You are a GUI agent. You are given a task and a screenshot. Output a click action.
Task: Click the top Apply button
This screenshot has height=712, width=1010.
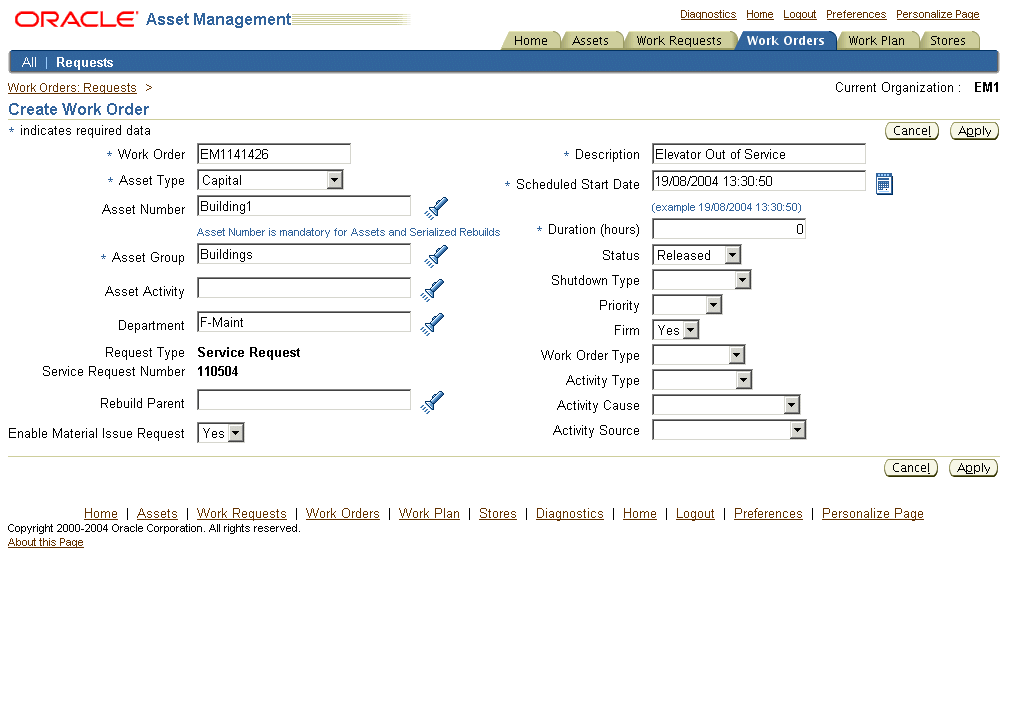[x=975, y=131]
